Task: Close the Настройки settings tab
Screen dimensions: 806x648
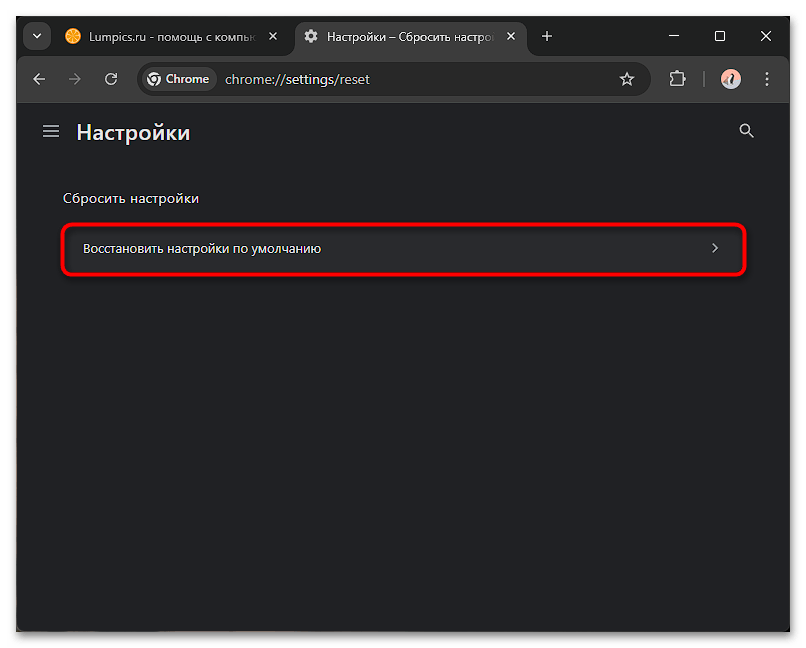Action: 511,36
